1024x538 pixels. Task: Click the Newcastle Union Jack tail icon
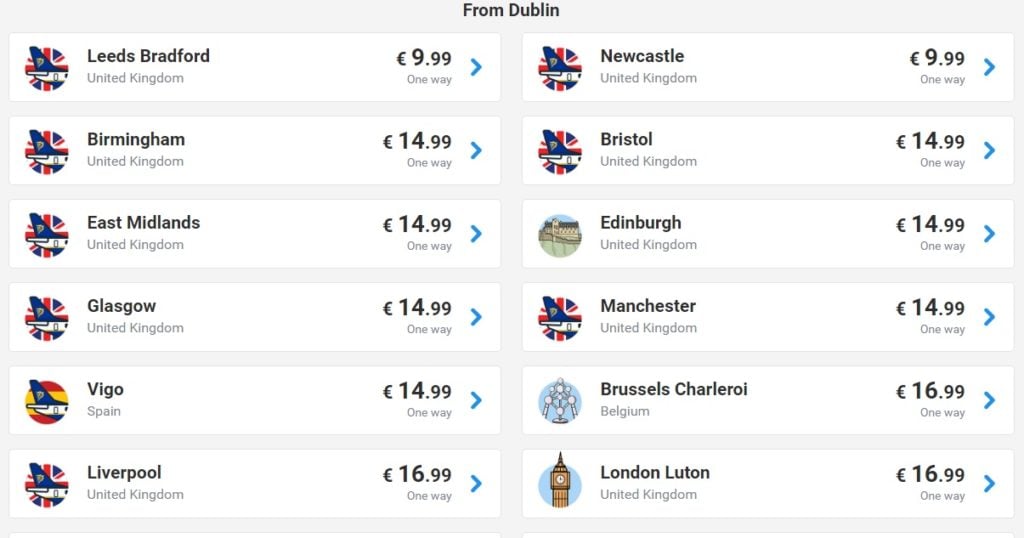pyautogui.click(x=560, y=68)
